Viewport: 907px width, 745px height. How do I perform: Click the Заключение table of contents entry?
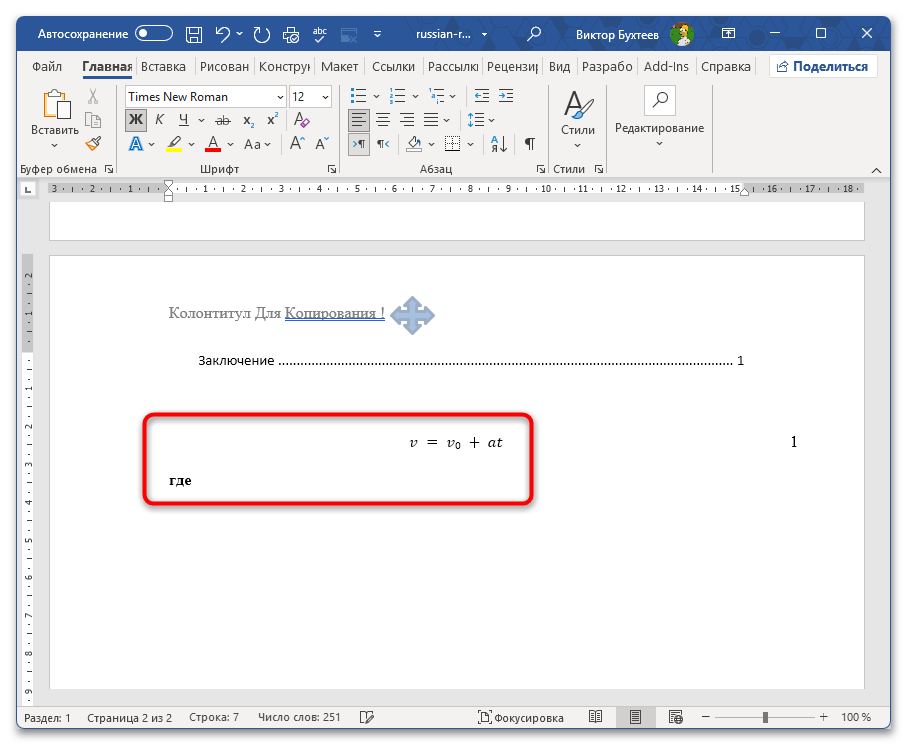(471, 360)
